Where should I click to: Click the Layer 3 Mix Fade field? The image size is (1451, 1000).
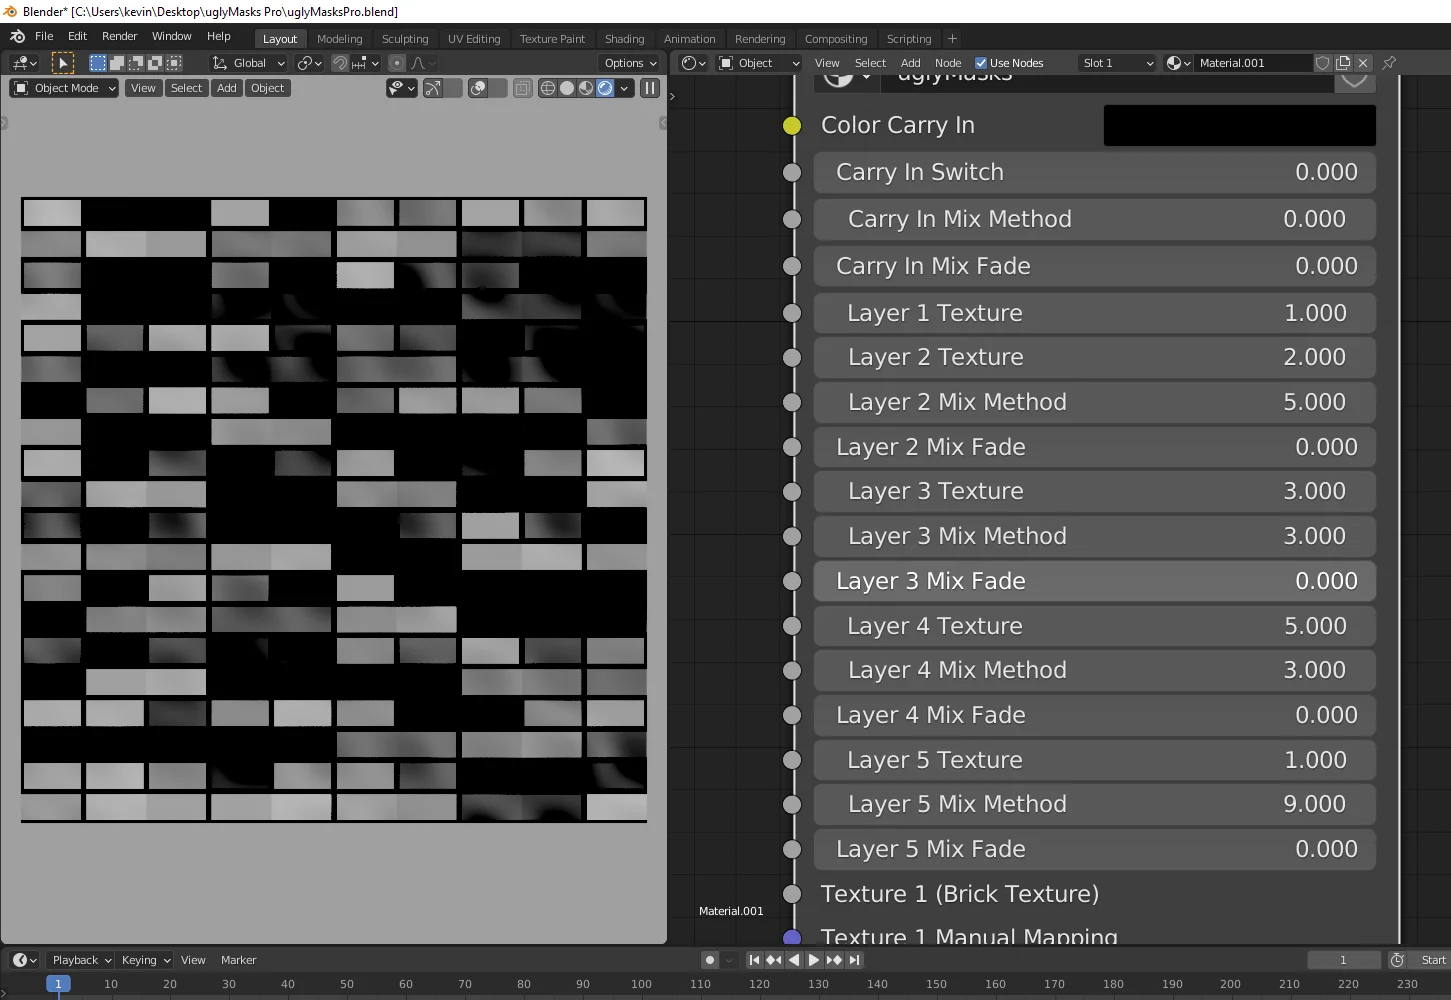point(1094,581)
